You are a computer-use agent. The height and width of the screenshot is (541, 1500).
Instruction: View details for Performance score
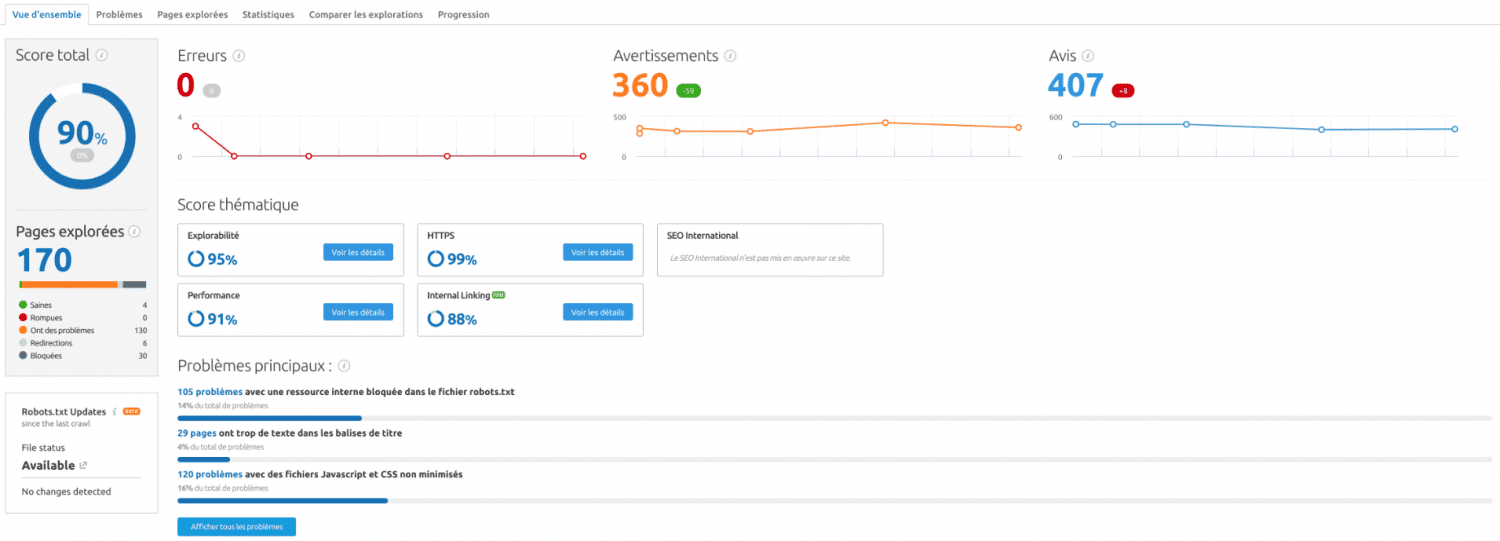pos(358,312)
